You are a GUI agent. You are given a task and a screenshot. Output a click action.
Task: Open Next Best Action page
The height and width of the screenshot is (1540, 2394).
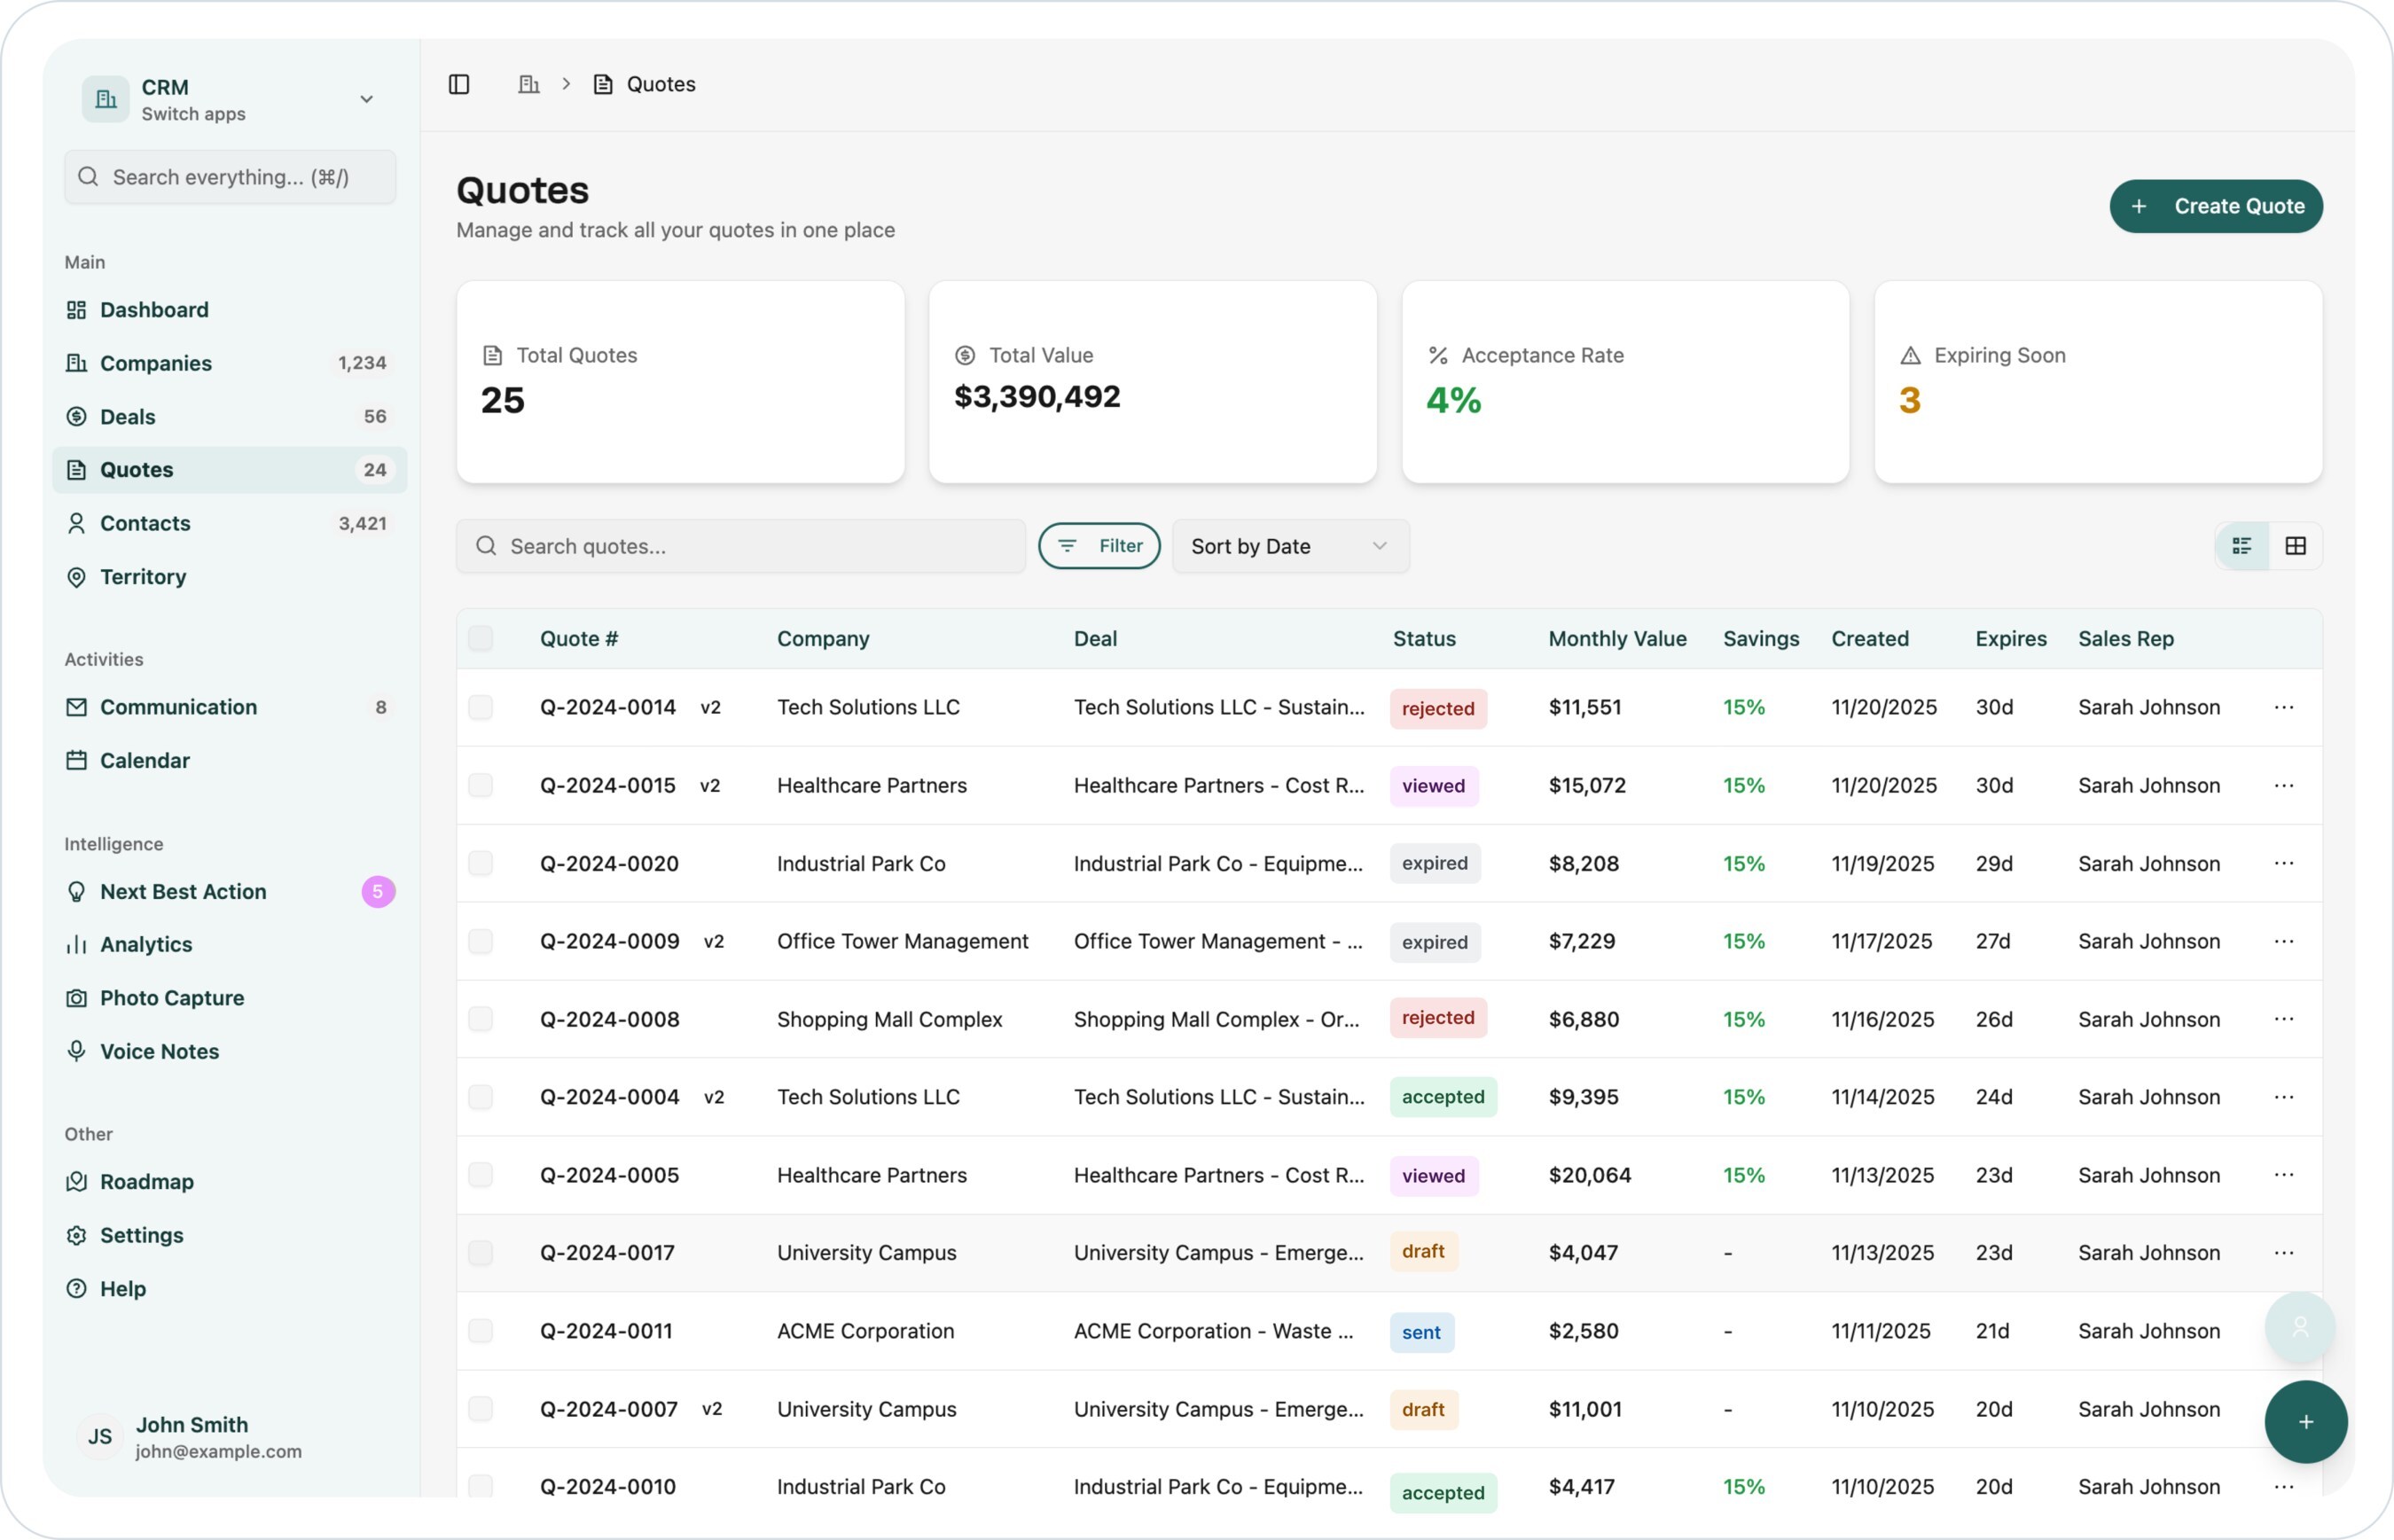tap(183, 891)
